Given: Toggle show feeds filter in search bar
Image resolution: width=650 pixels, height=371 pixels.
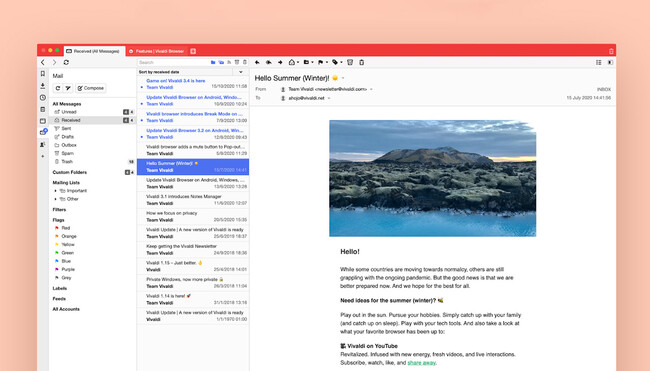Looking at the screenshot, I should point(229,62).
